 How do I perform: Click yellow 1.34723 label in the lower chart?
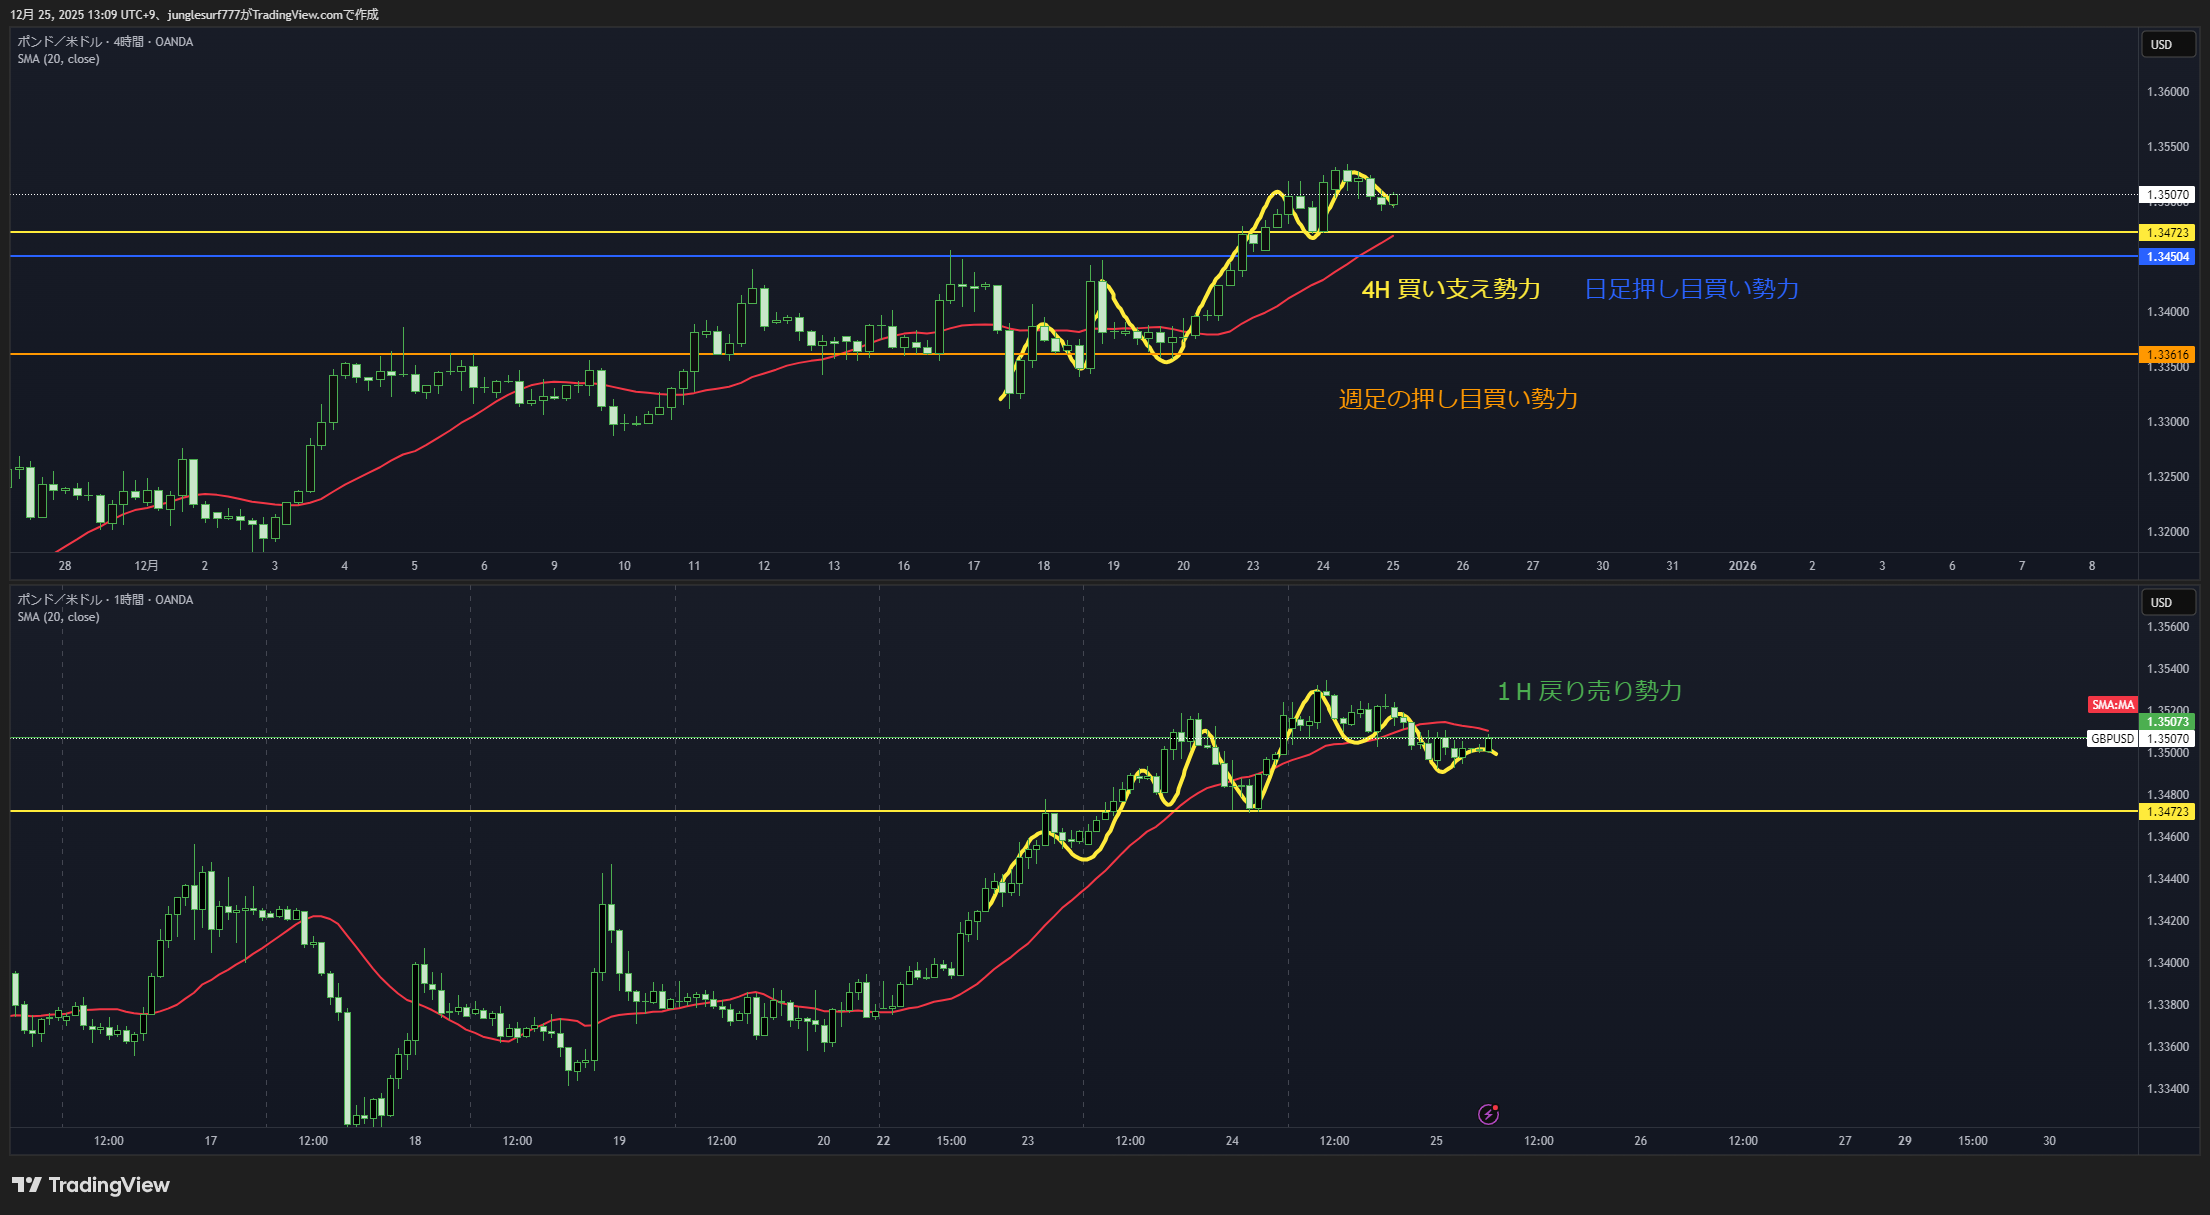(x=2167, y=812)
